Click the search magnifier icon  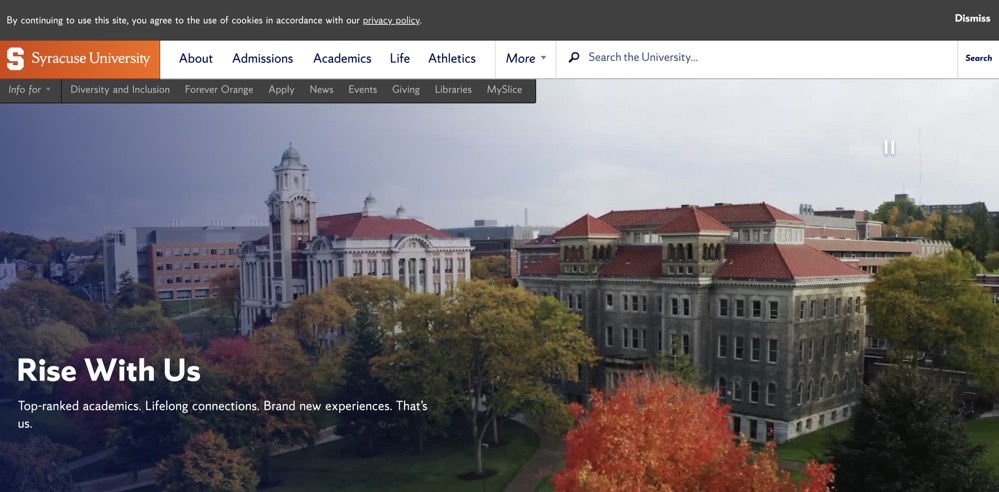(x=574, y=57)
